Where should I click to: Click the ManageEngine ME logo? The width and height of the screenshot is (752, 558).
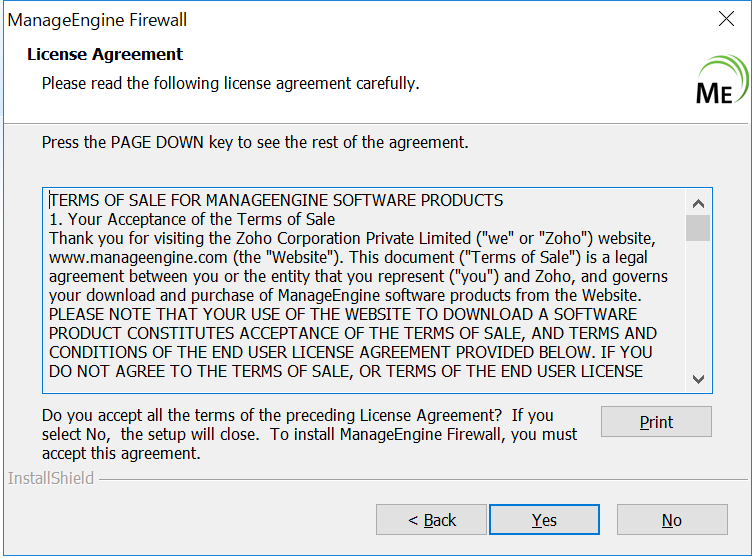tap(722, 81)
